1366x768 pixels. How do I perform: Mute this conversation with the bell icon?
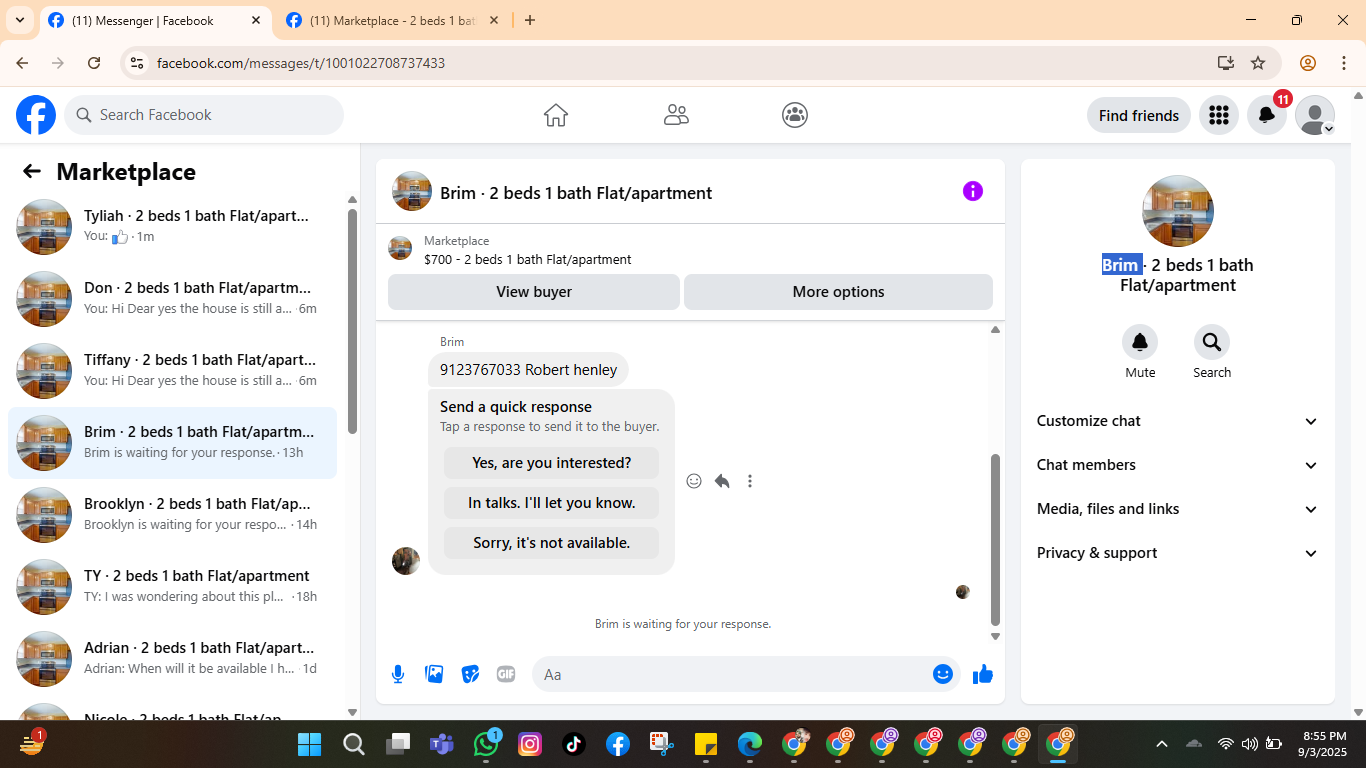(1140, 343)
